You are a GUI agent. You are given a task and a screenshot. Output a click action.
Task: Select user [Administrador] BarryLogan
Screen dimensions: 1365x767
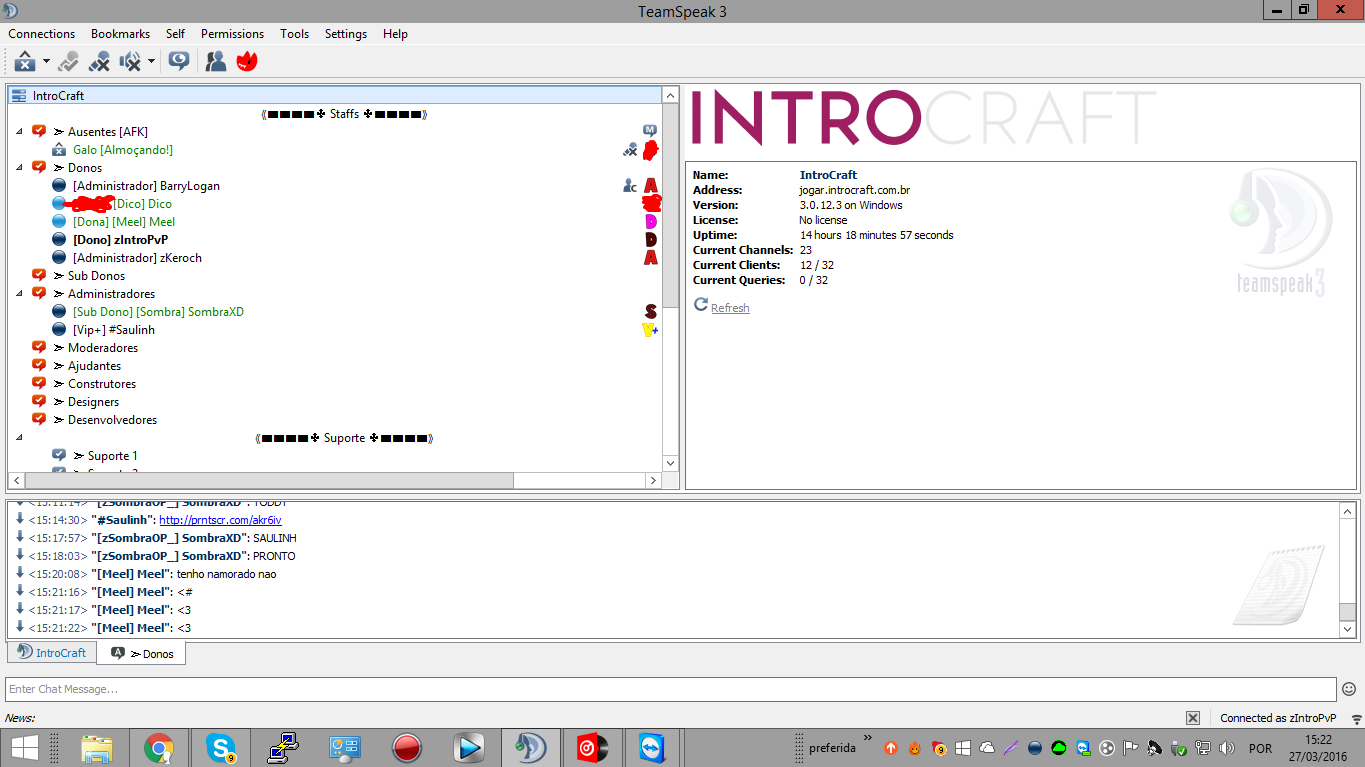146,186
